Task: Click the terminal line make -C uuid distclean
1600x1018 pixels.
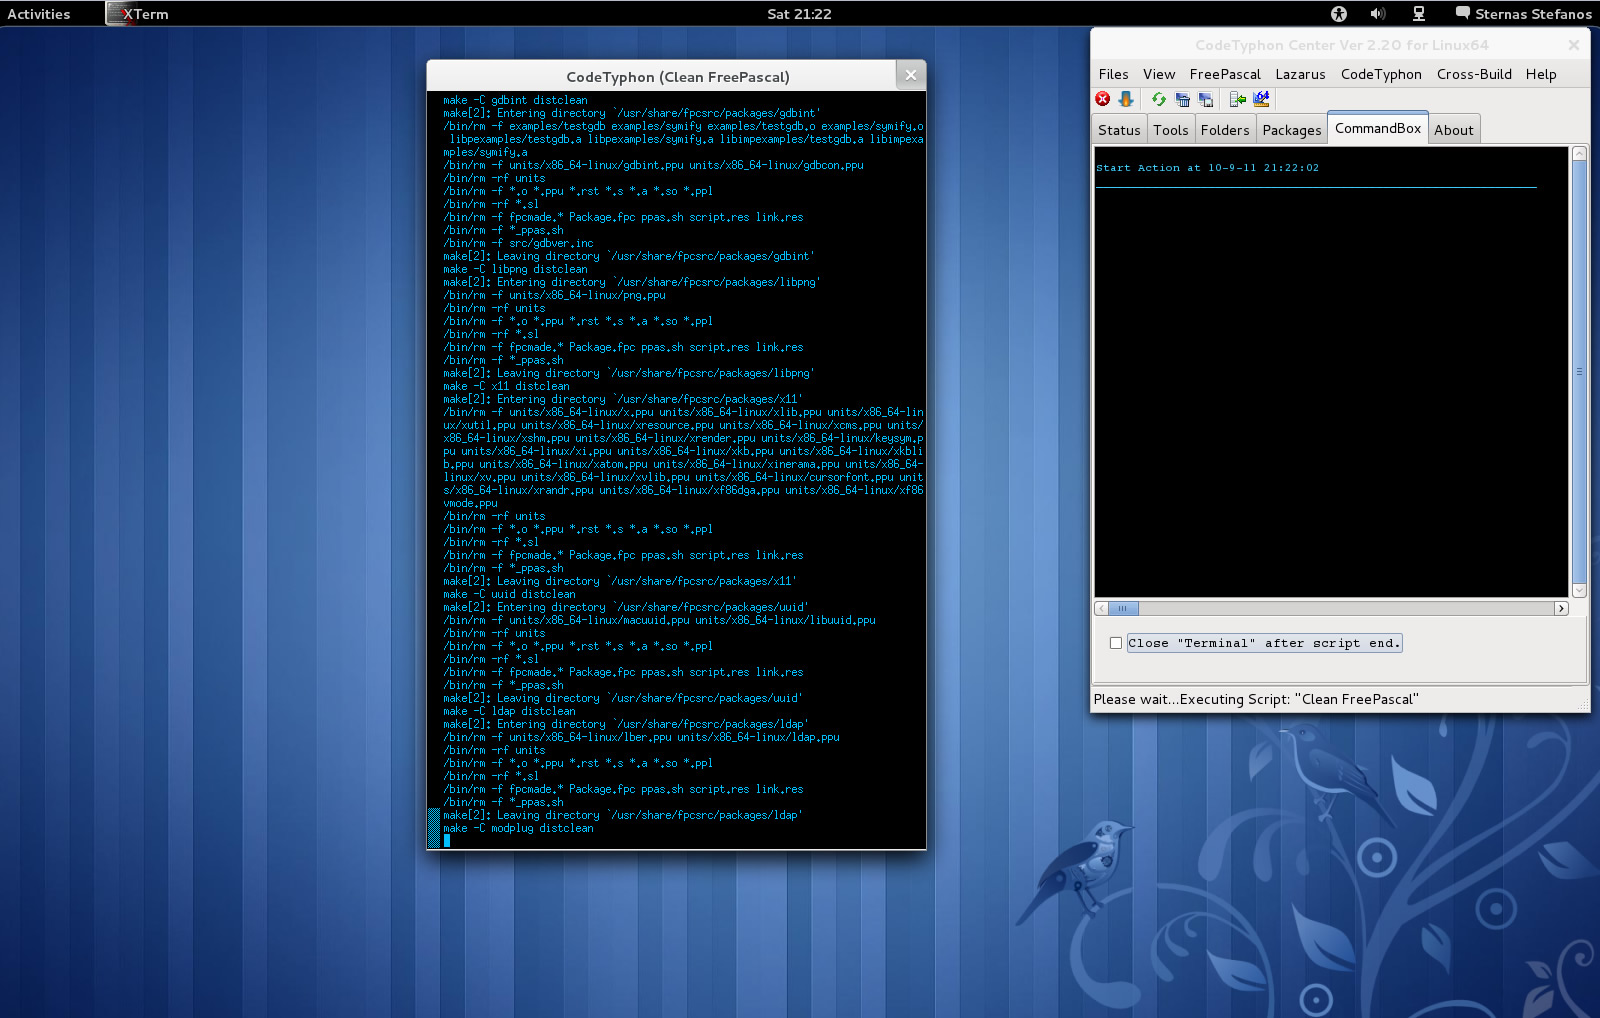Action: click(x=509, y=594)
